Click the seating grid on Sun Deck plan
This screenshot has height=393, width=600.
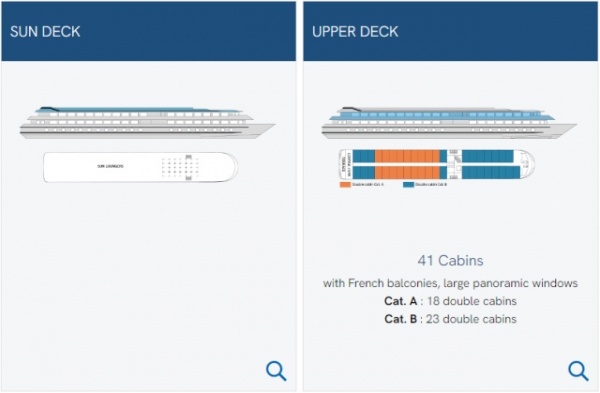tap(180, 167)
